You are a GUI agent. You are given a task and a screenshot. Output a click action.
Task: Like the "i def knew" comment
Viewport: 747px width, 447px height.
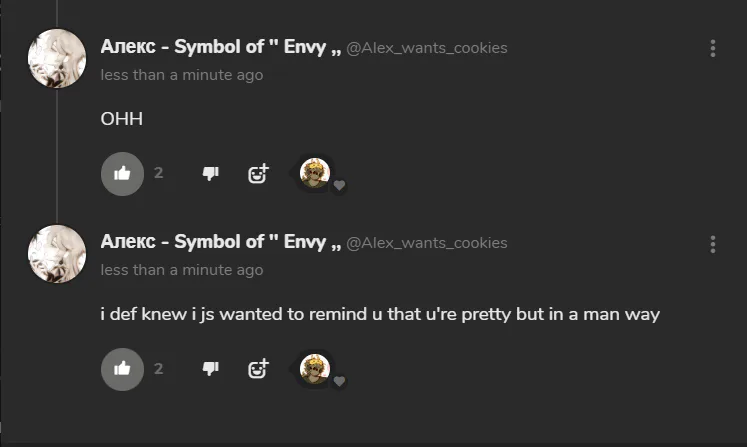[x=122, y=368]
